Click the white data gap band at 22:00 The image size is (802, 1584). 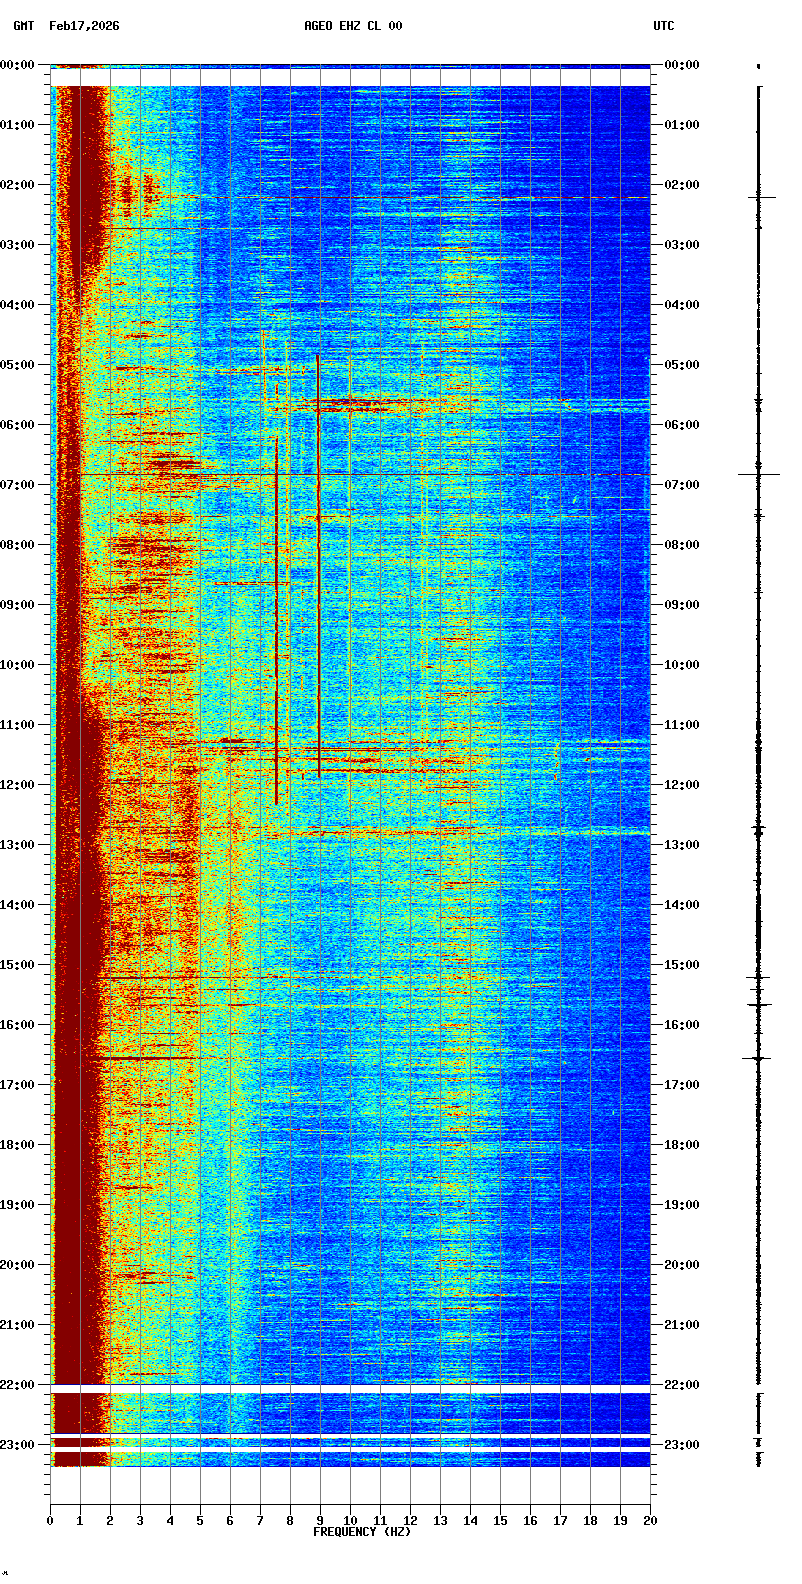coord(350,1389)
